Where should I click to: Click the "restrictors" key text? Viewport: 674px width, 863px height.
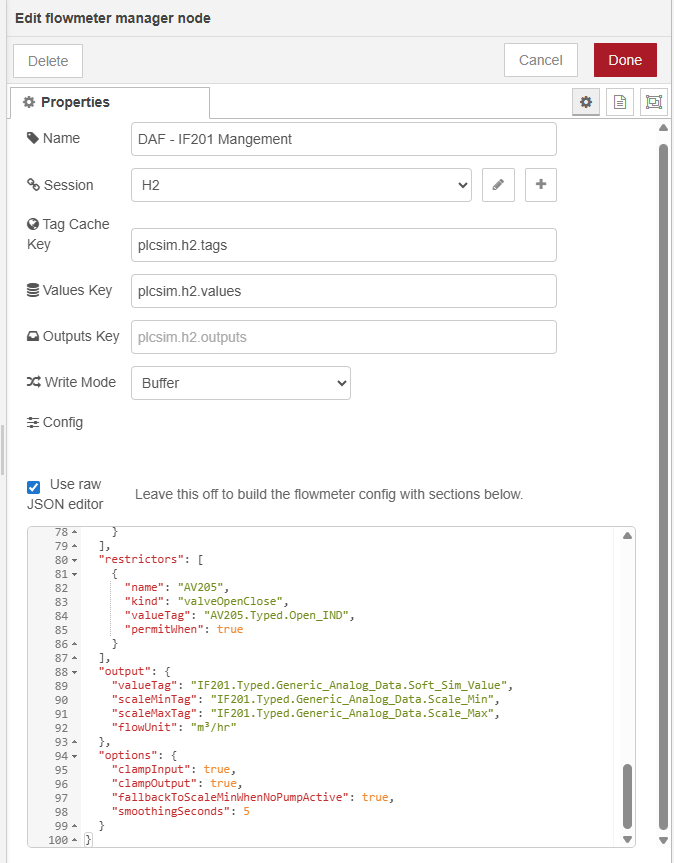141,559
